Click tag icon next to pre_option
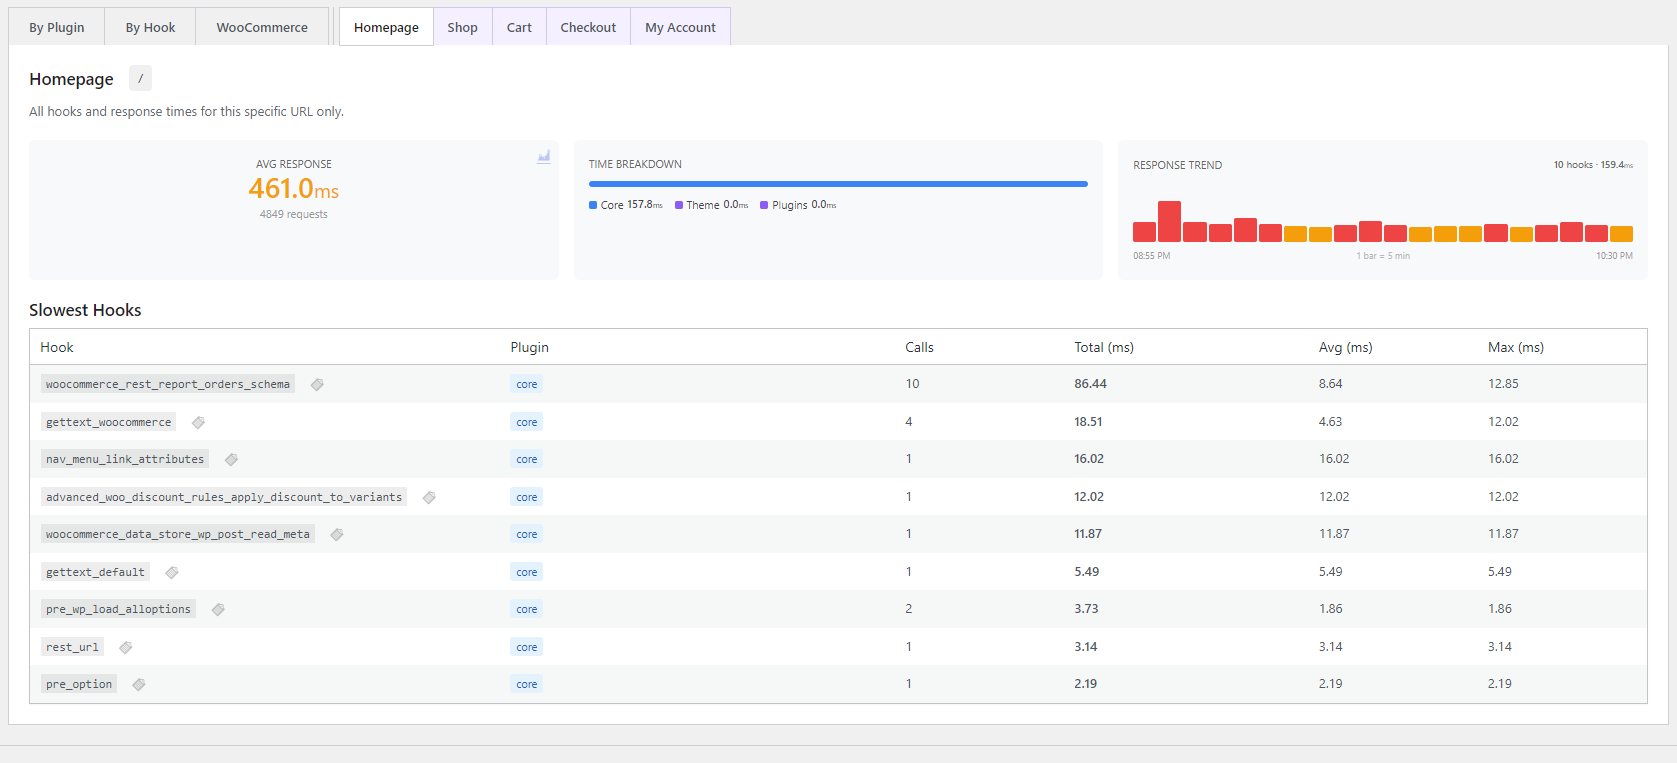The height and width of the screenshot is (763, 1677). pos(139,685)
